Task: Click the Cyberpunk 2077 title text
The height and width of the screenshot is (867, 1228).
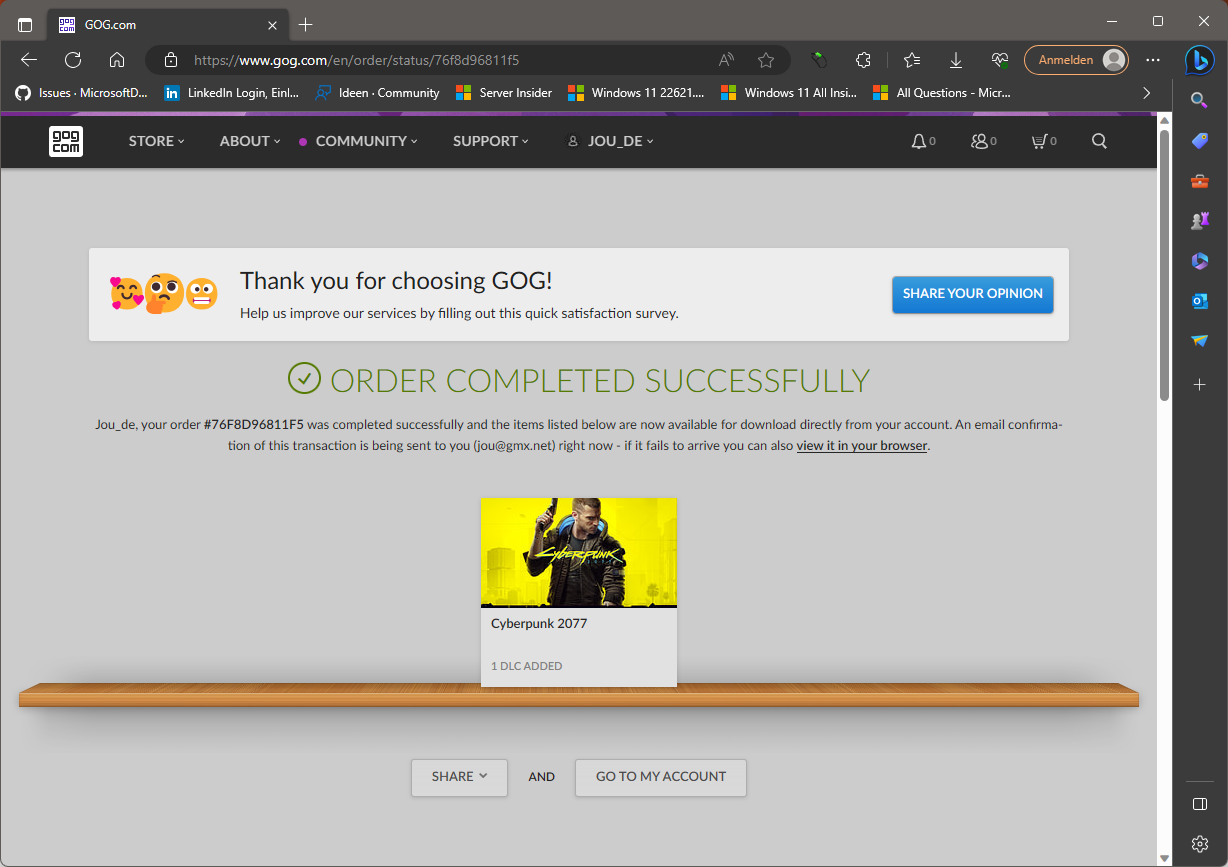Action: (539, 623)
